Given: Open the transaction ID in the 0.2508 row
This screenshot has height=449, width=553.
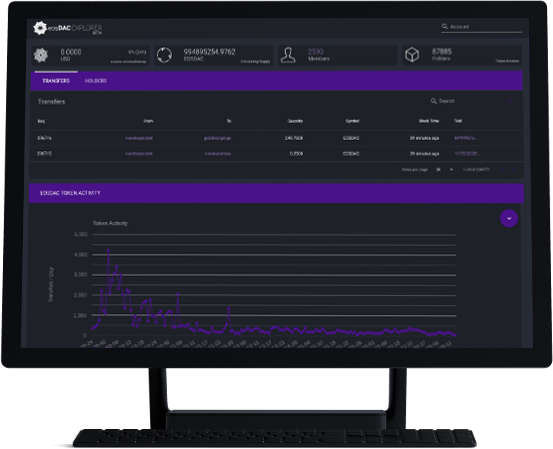Looking at the screenshot, I should click(x=467, y=154).
